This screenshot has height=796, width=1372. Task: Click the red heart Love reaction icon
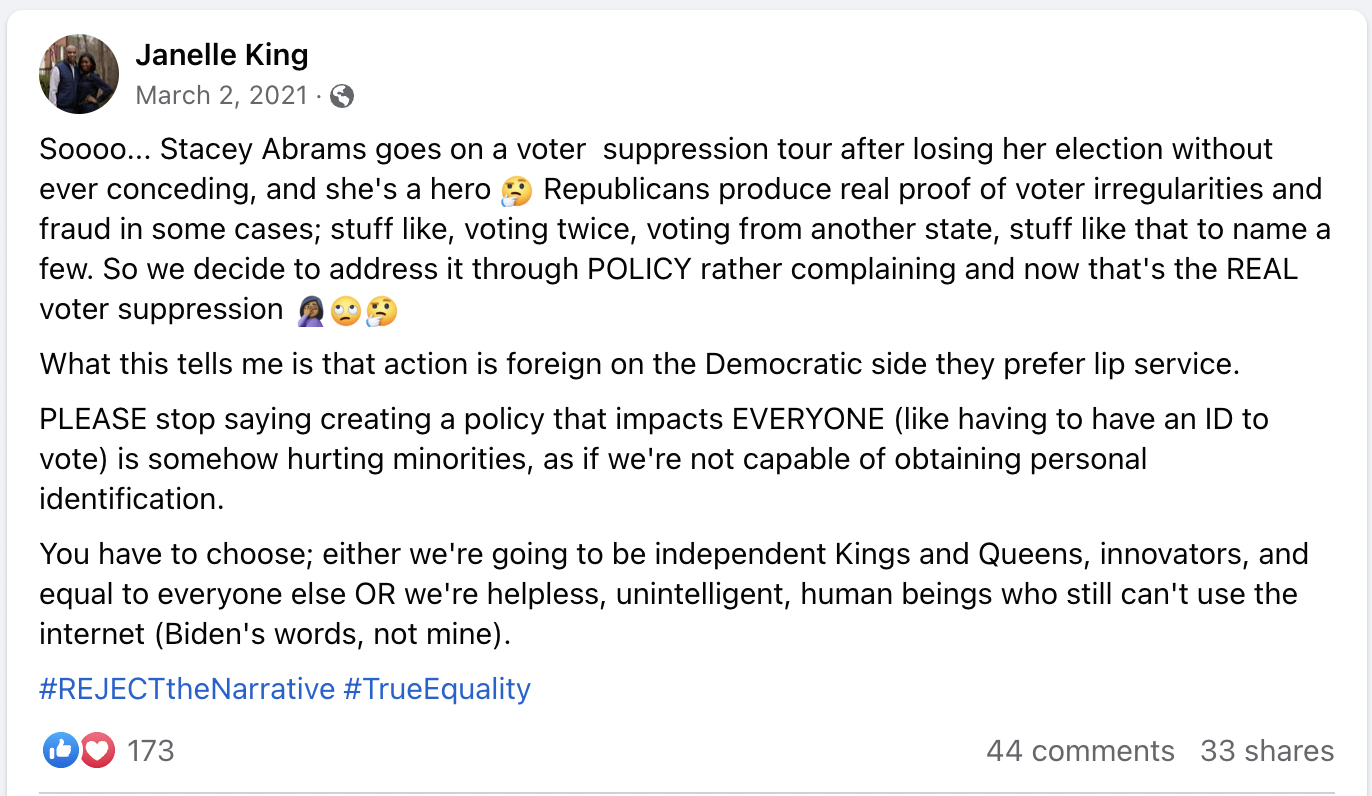[96, 750]
